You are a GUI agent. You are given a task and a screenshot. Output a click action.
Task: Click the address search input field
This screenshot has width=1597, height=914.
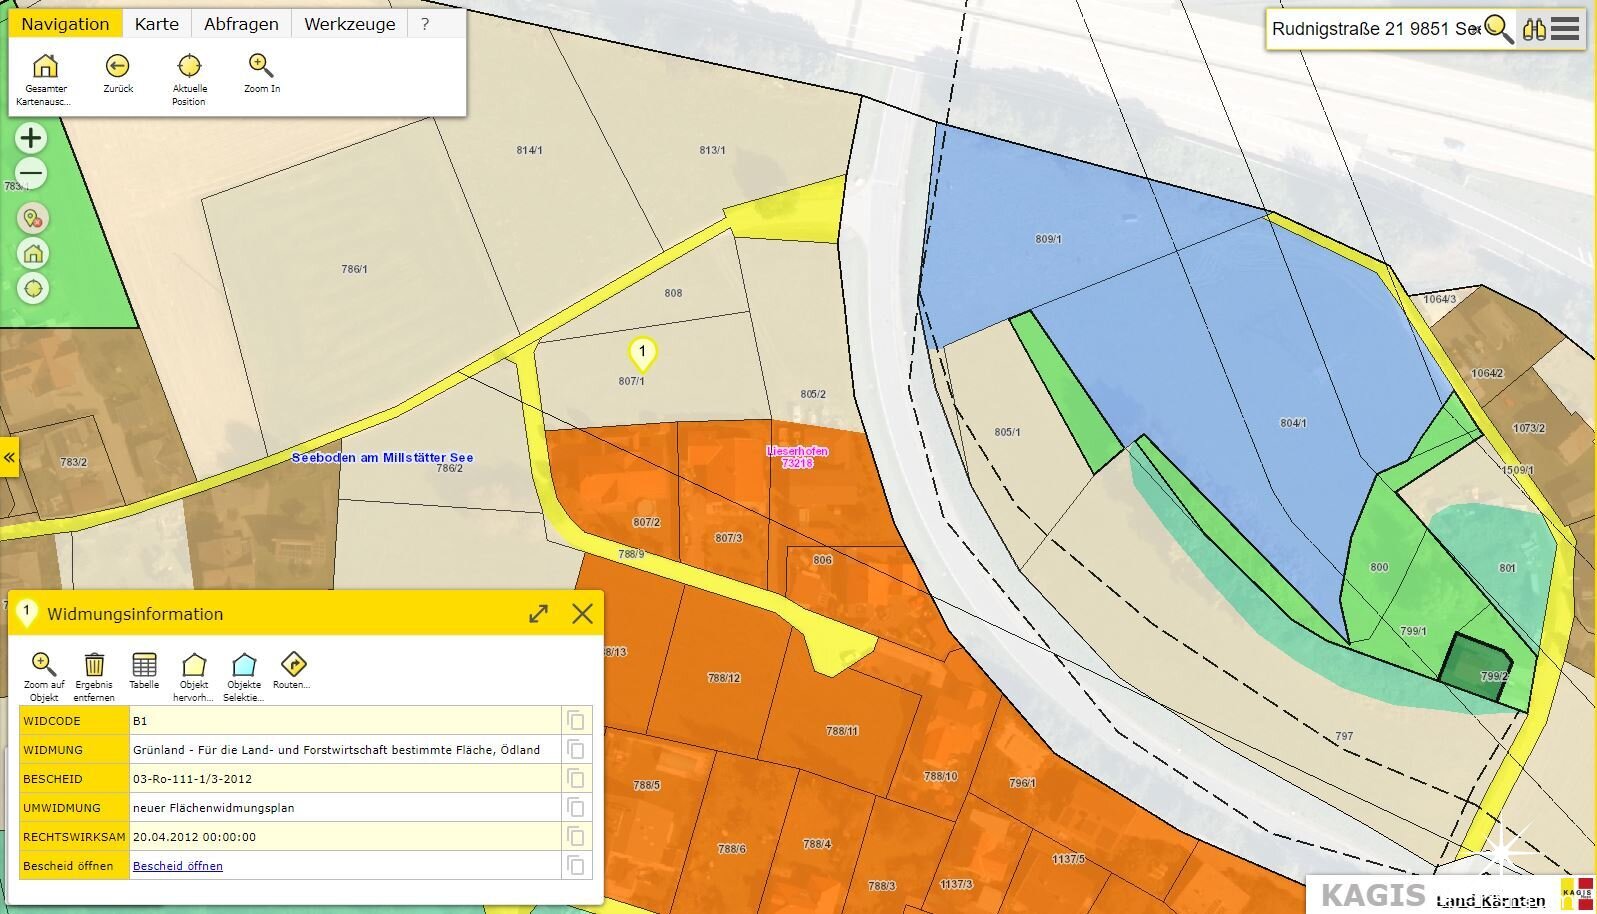(x=1374, y=29)
